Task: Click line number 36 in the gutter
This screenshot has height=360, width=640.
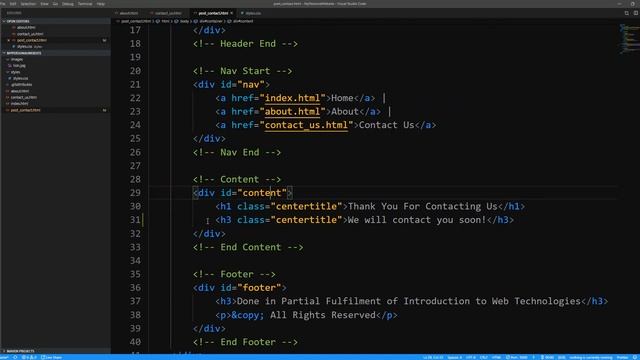Action: click(135, 288)
